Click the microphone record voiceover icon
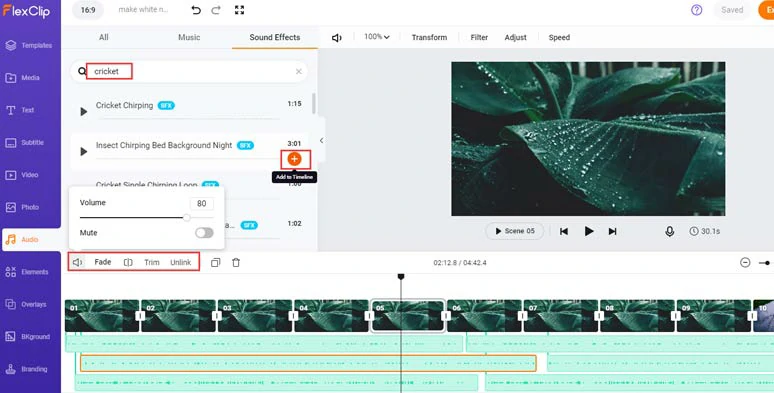Image resolution: width=774 pixels, height=393 pixels. point(669,231)
